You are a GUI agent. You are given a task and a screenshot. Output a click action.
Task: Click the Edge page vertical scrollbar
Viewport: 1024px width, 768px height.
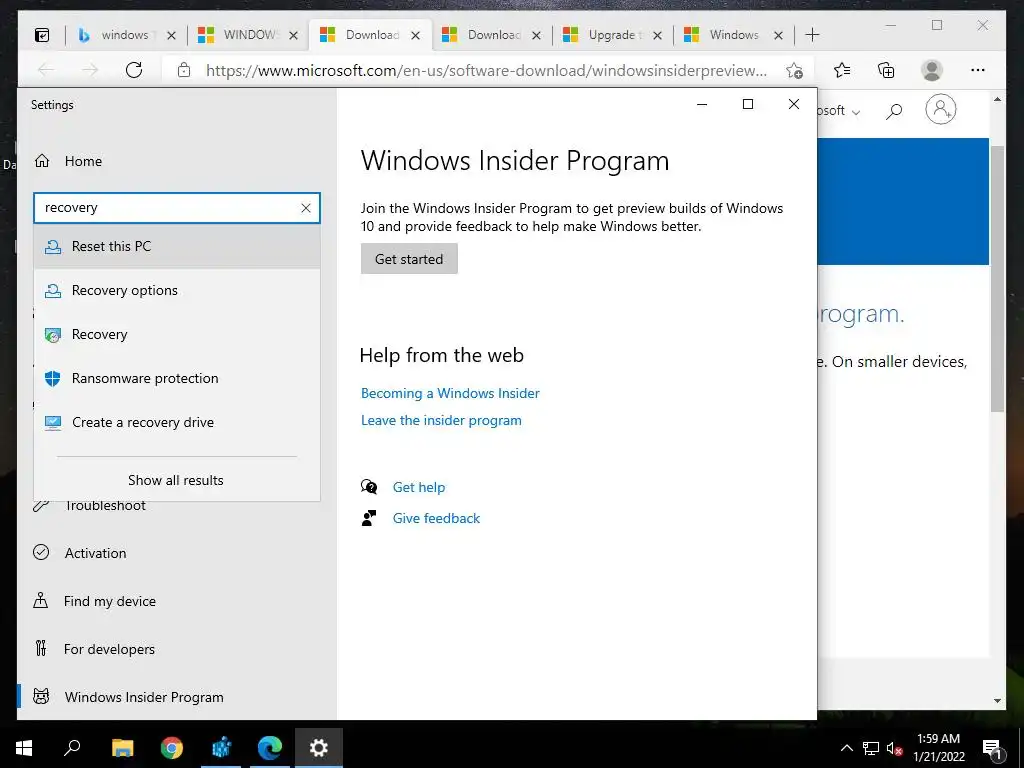pos(997,279)
